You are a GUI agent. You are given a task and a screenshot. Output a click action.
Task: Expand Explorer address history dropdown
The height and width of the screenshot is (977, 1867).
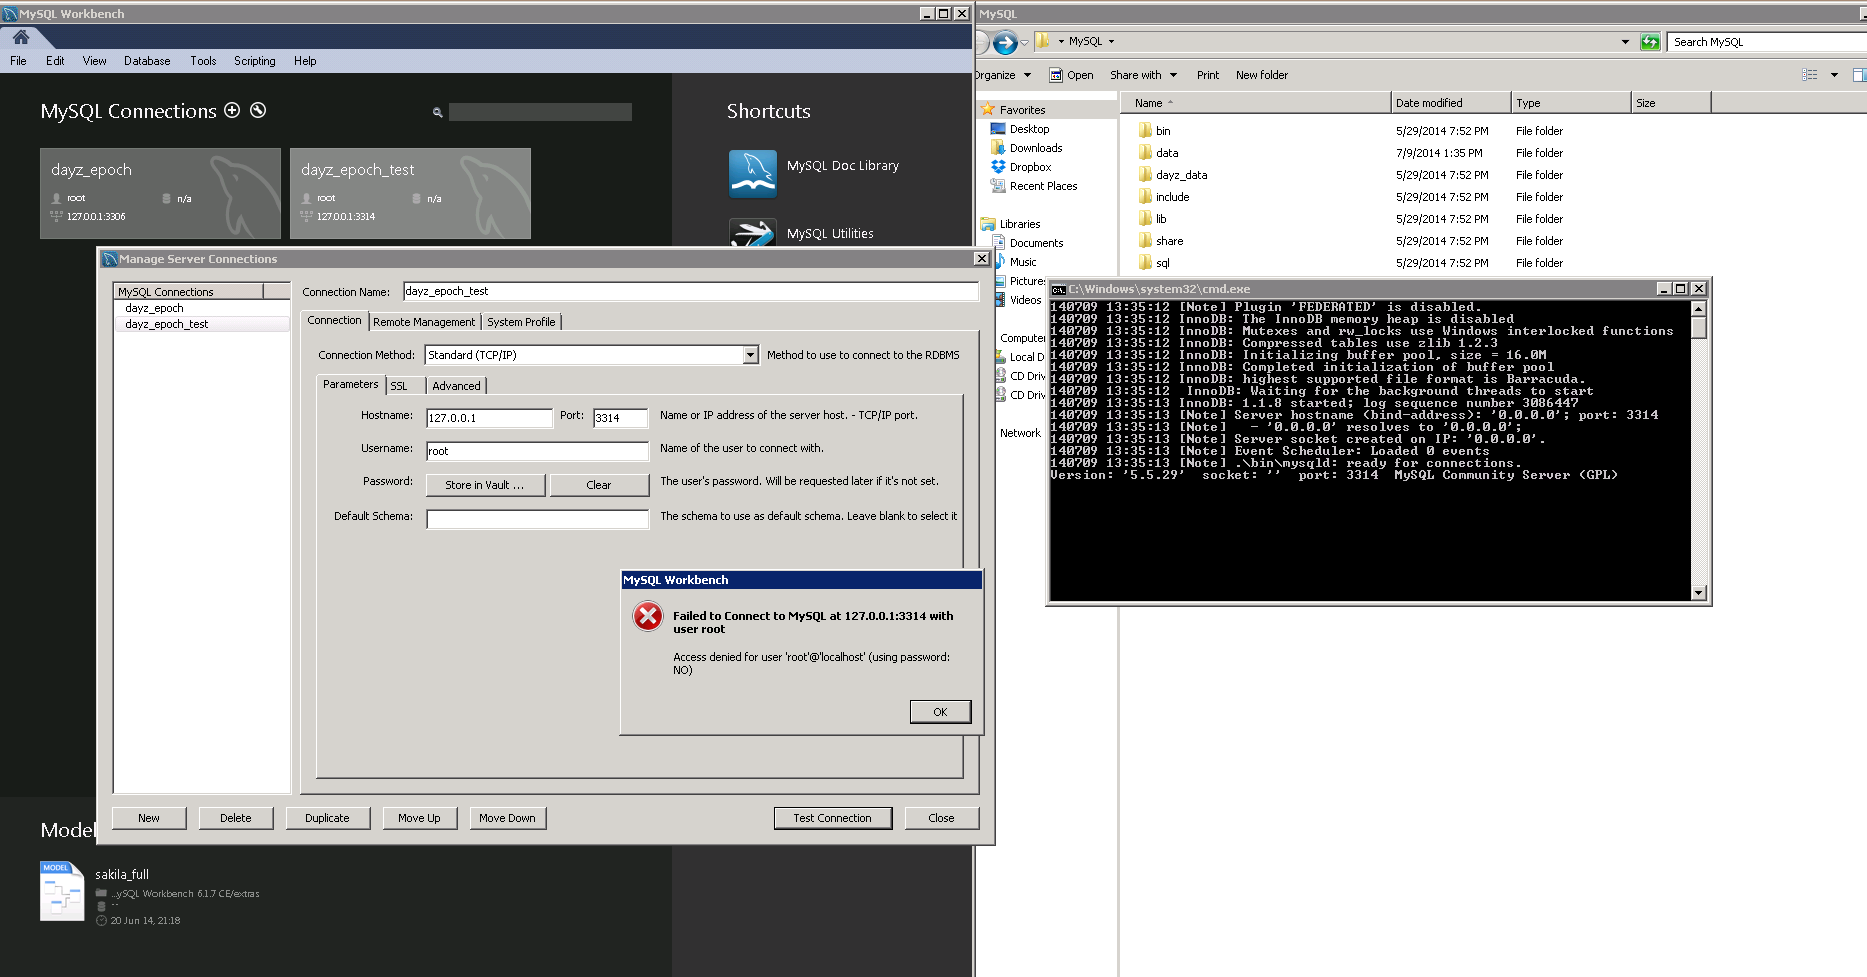click(1625, 42)
